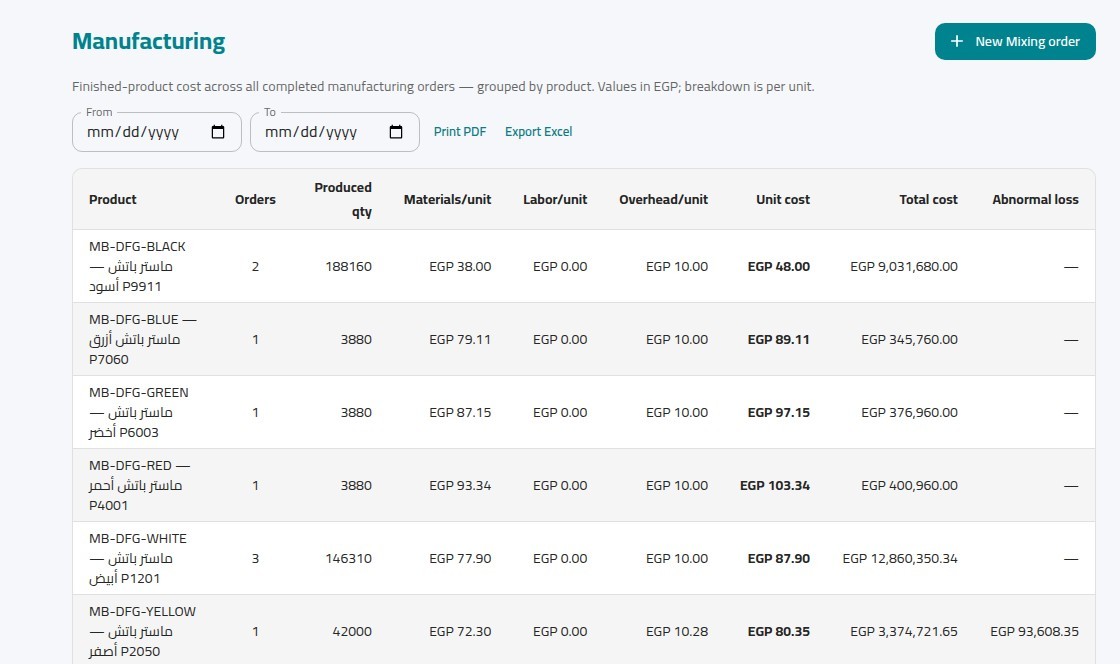Click materials cost EGP 87.15

[x=460, y=412]
